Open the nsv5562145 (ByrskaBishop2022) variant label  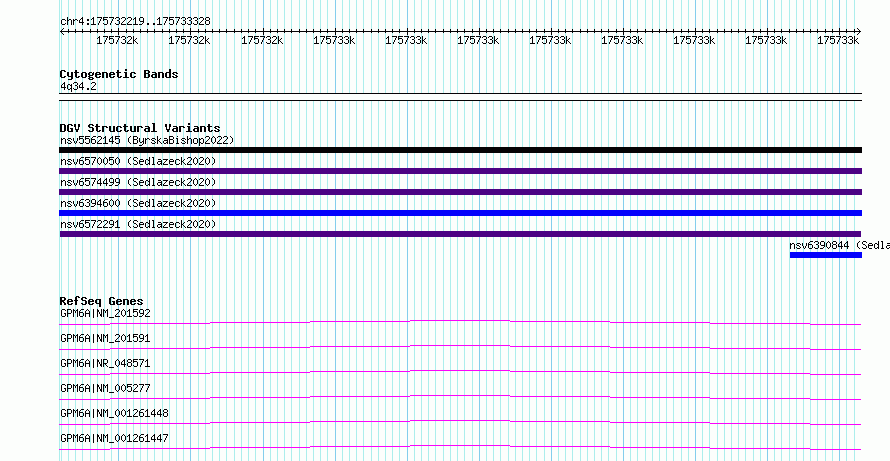147,140
